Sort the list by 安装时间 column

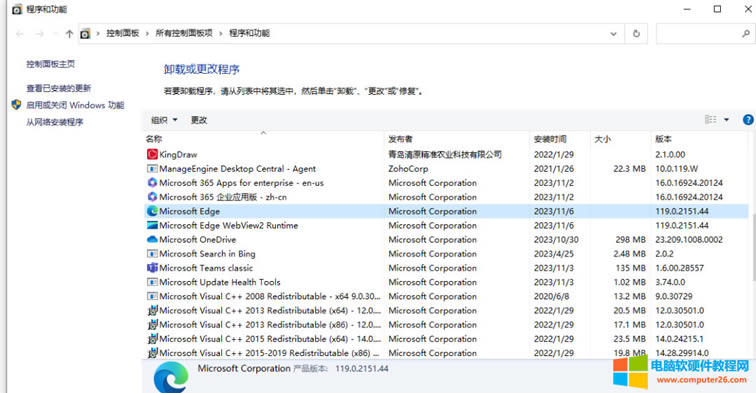(550, 139)
